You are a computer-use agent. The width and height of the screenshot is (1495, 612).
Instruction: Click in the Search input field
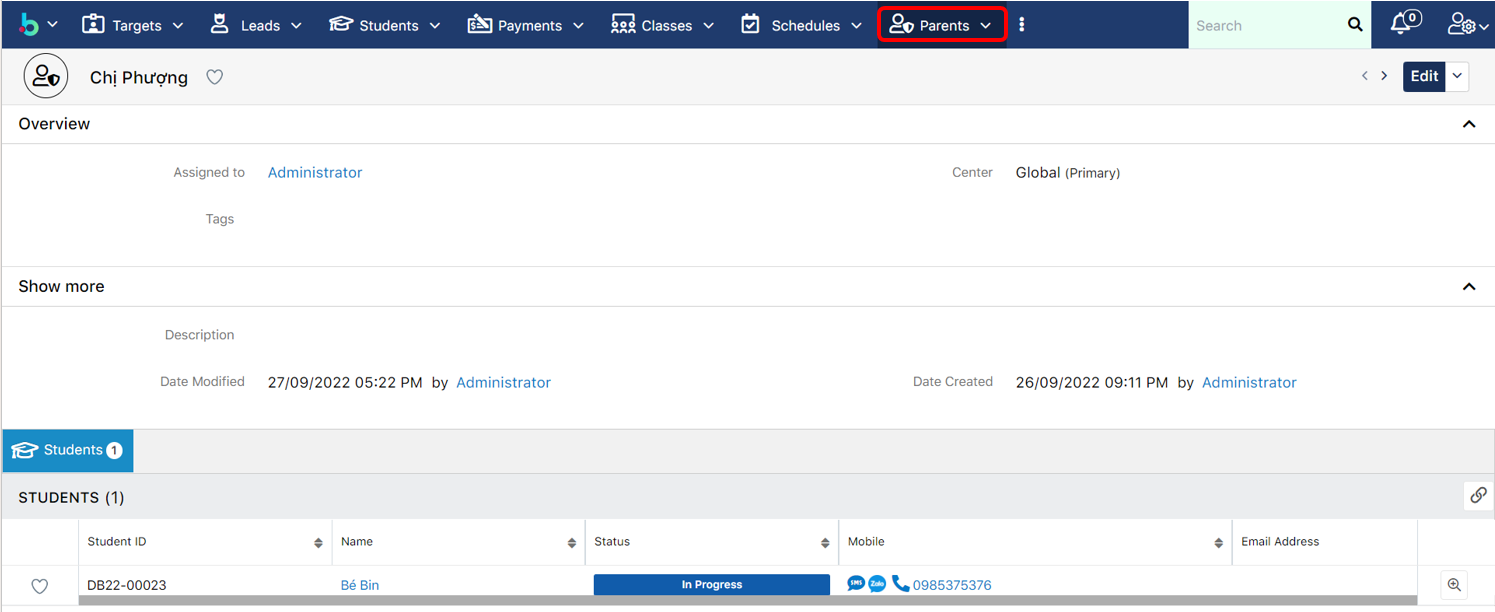point(1265,25)
